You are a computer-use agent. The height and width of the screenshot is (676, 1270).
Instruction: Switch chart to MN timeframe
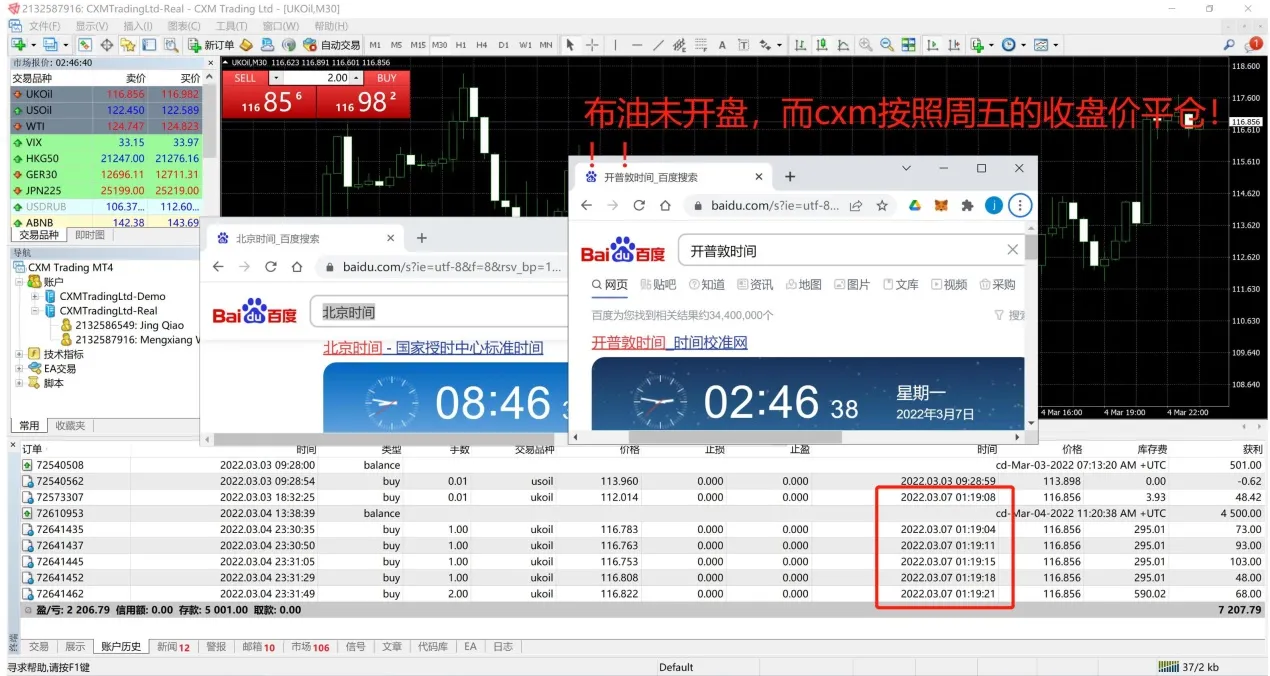click(546, 45)
